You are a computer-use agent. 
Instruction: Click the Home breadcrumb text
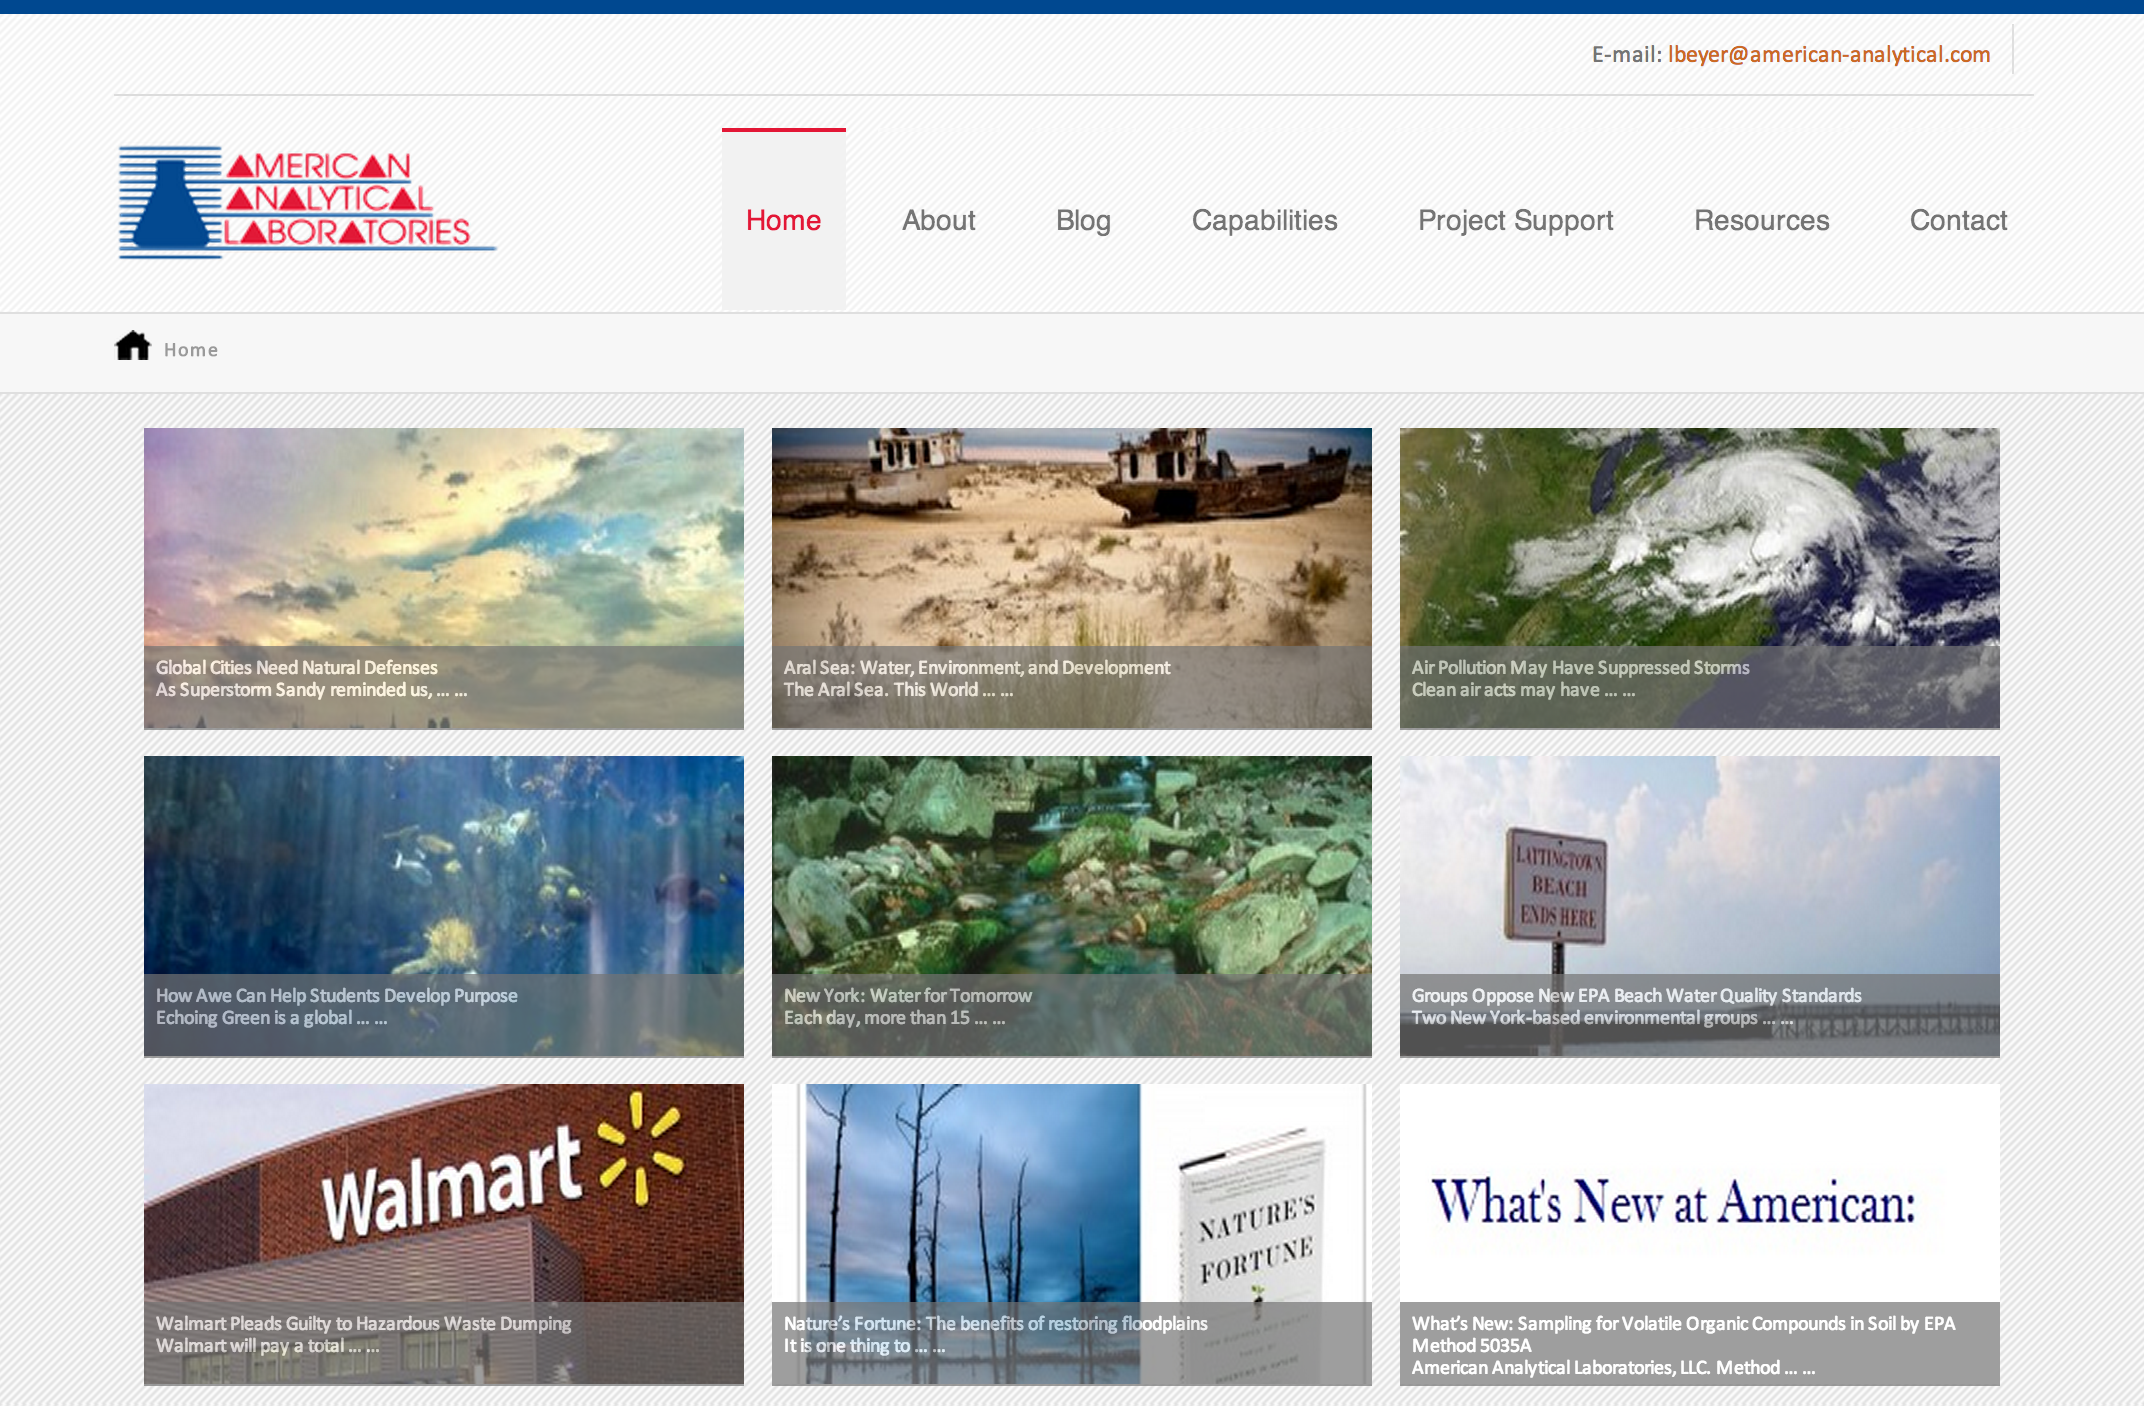[x=191, y=350]
